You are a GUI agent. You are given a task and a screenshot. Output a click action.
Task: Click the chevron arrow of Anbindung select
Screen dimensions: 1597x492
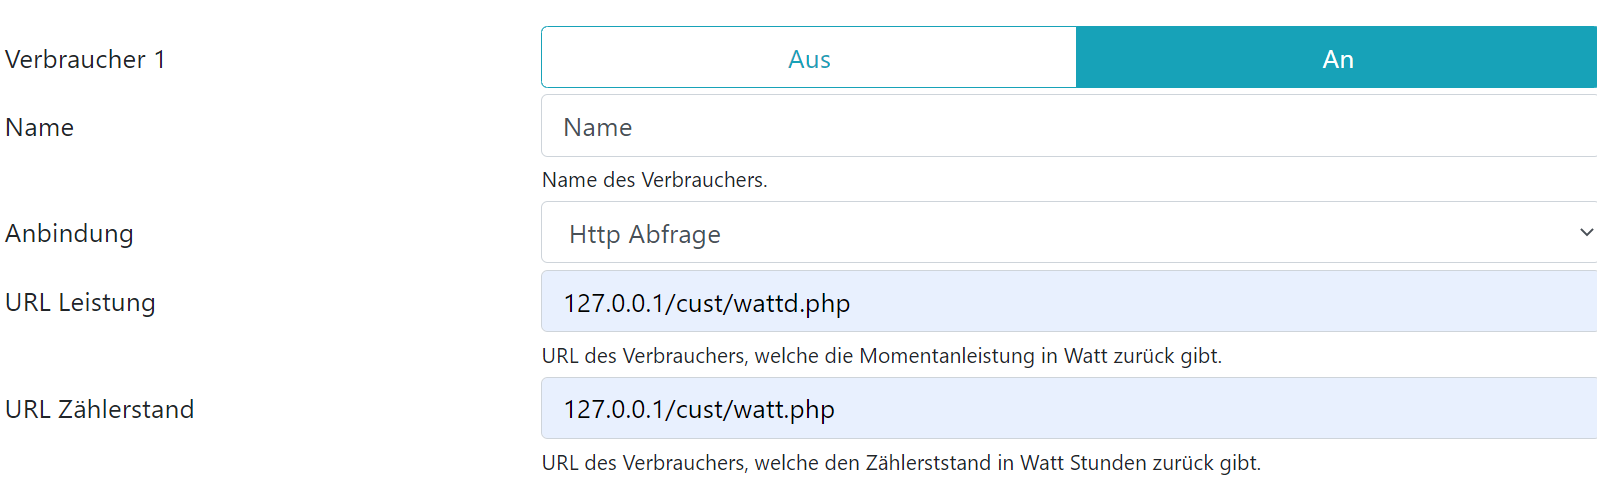pyautogui.click(x=1585, y=233)
